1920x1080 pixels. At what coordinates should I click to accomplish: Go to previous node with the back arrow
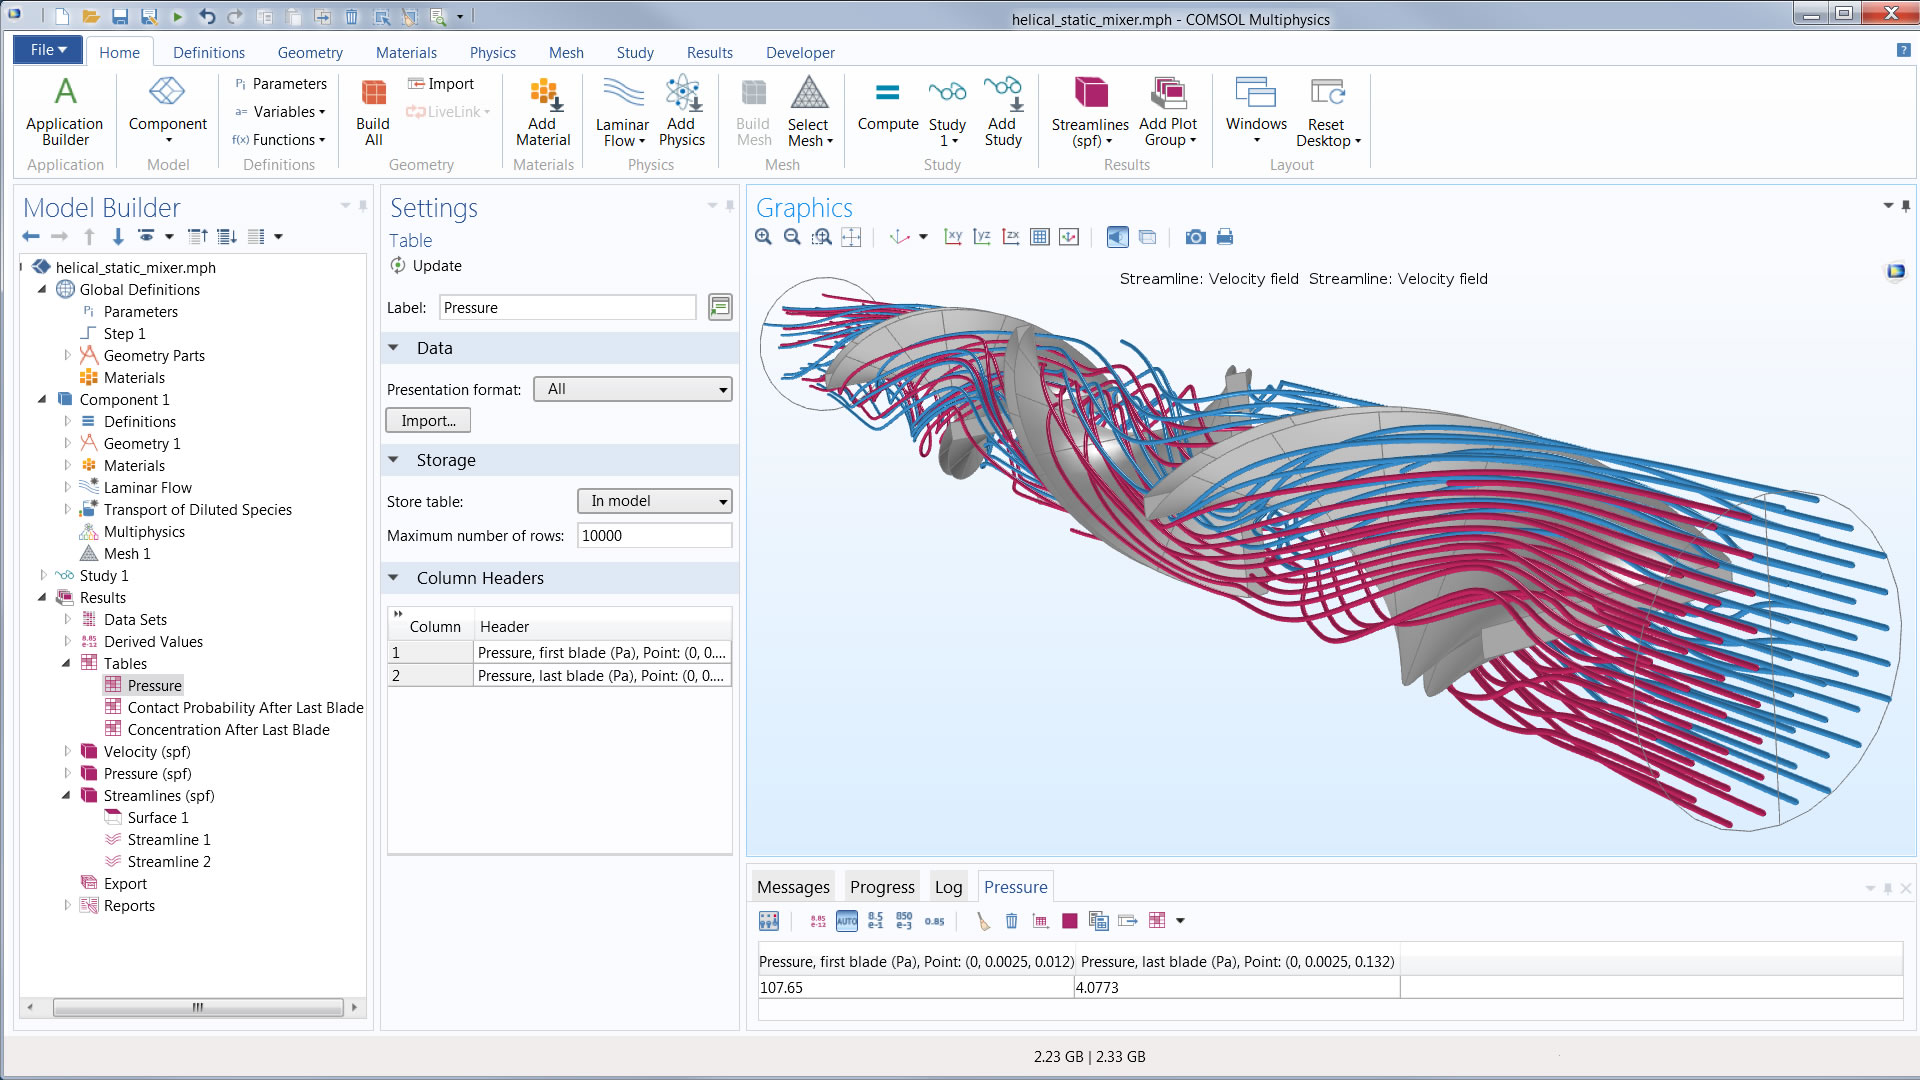pyautogui.click(x=31, y=237)
